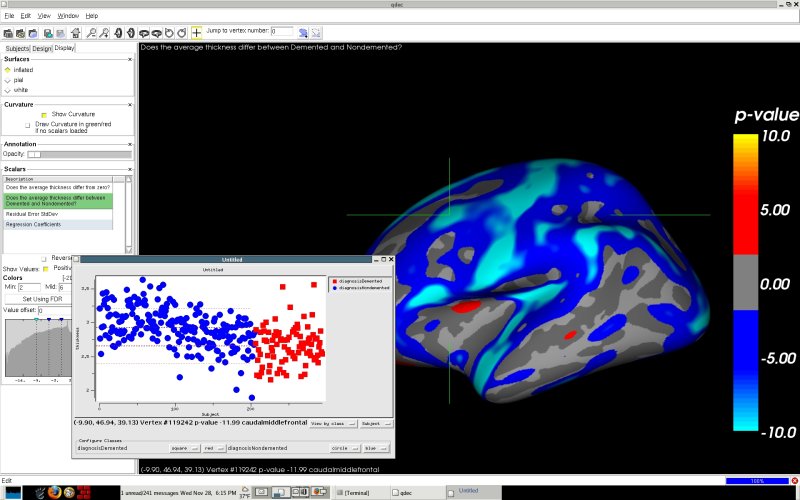Click the go-to-vertex icon beside number field
Viewport: 800px width, 500px height.
pyautogui.click(x=302, y=32)
